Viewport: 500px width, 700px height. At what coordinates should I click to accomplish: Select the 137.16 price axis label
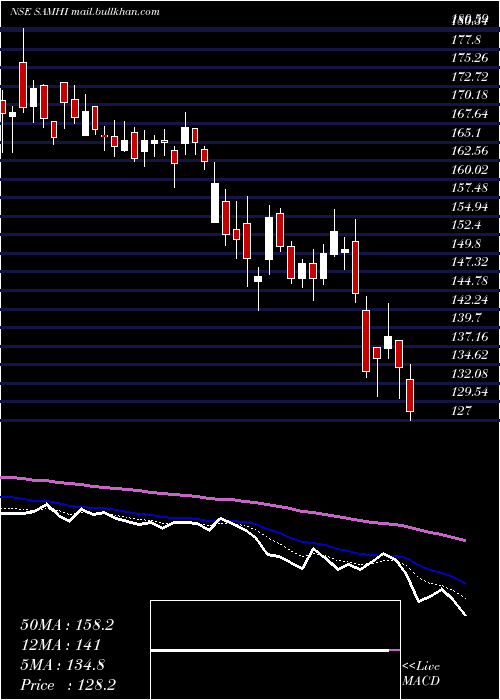(470, 336)
